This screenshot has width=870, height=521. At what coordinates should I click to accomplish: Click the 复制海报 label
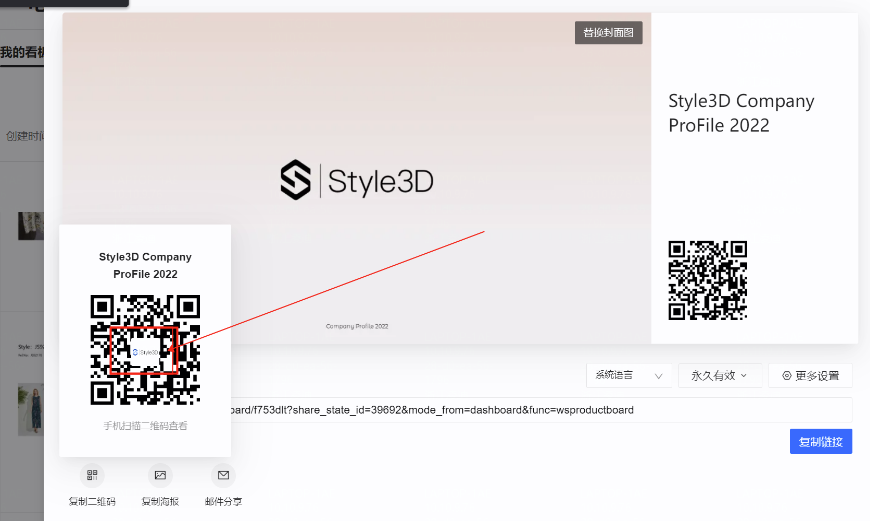click(160, 502)
